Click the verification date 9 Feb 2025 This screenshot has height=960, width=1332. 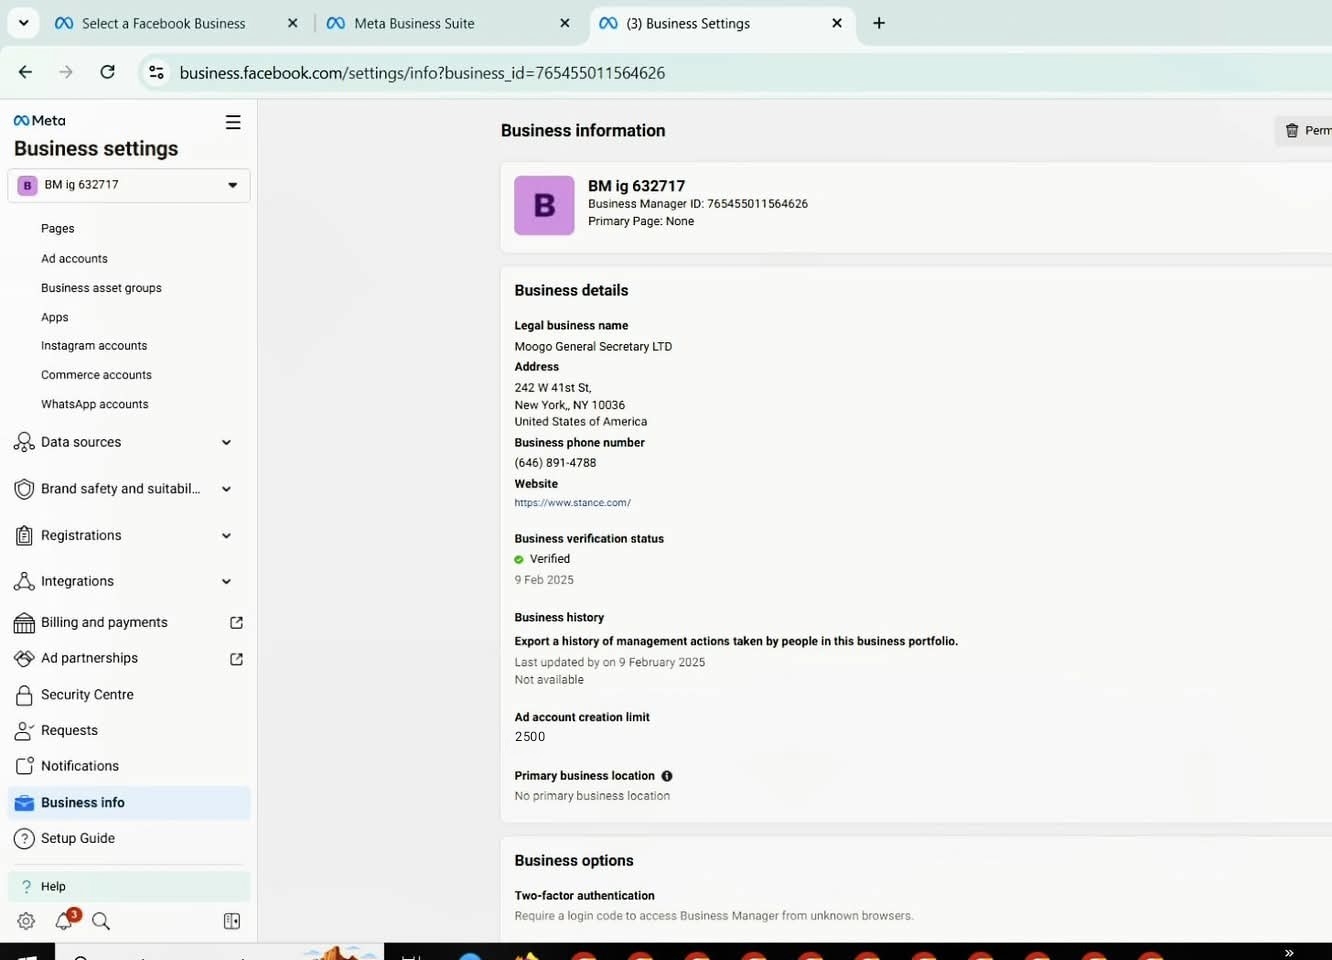click(544, 580)
